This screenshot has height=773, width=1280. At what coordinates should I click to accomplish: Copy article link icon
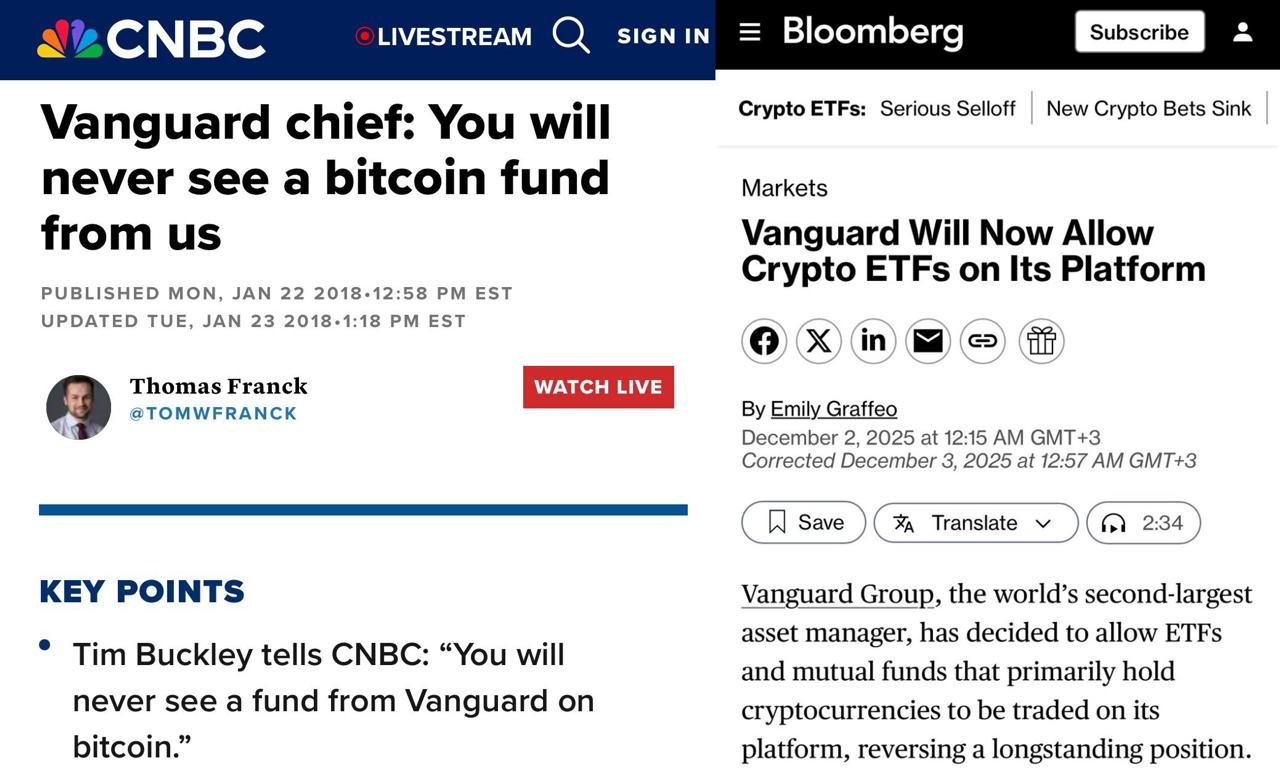click(x=982, y=341)
